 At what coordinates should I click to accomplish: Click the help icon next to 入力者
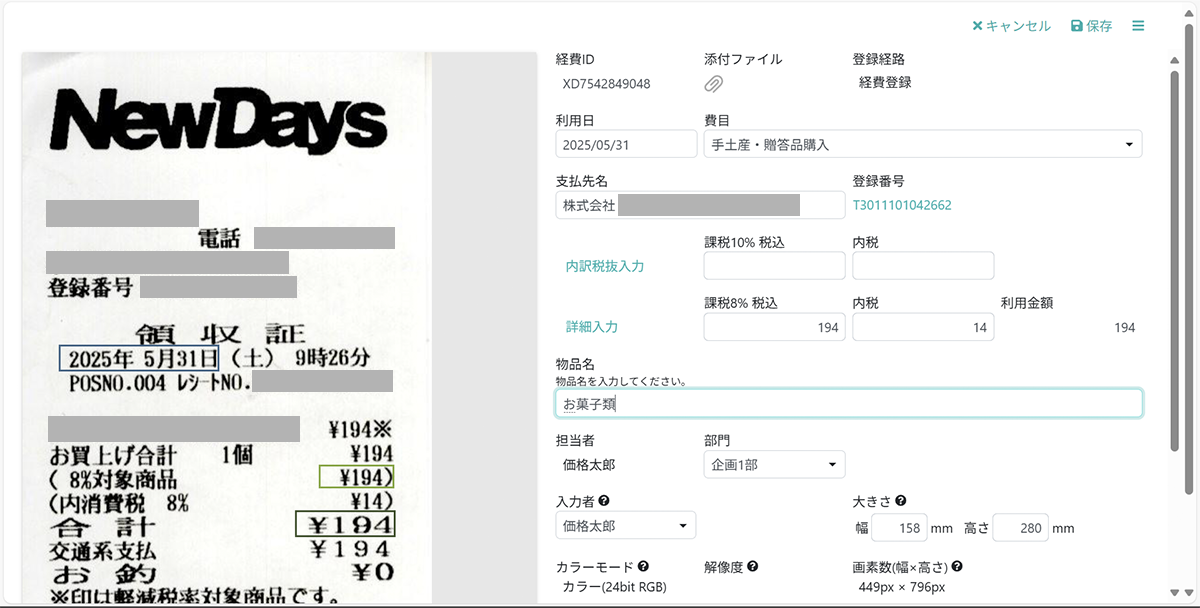pos(604,501)
